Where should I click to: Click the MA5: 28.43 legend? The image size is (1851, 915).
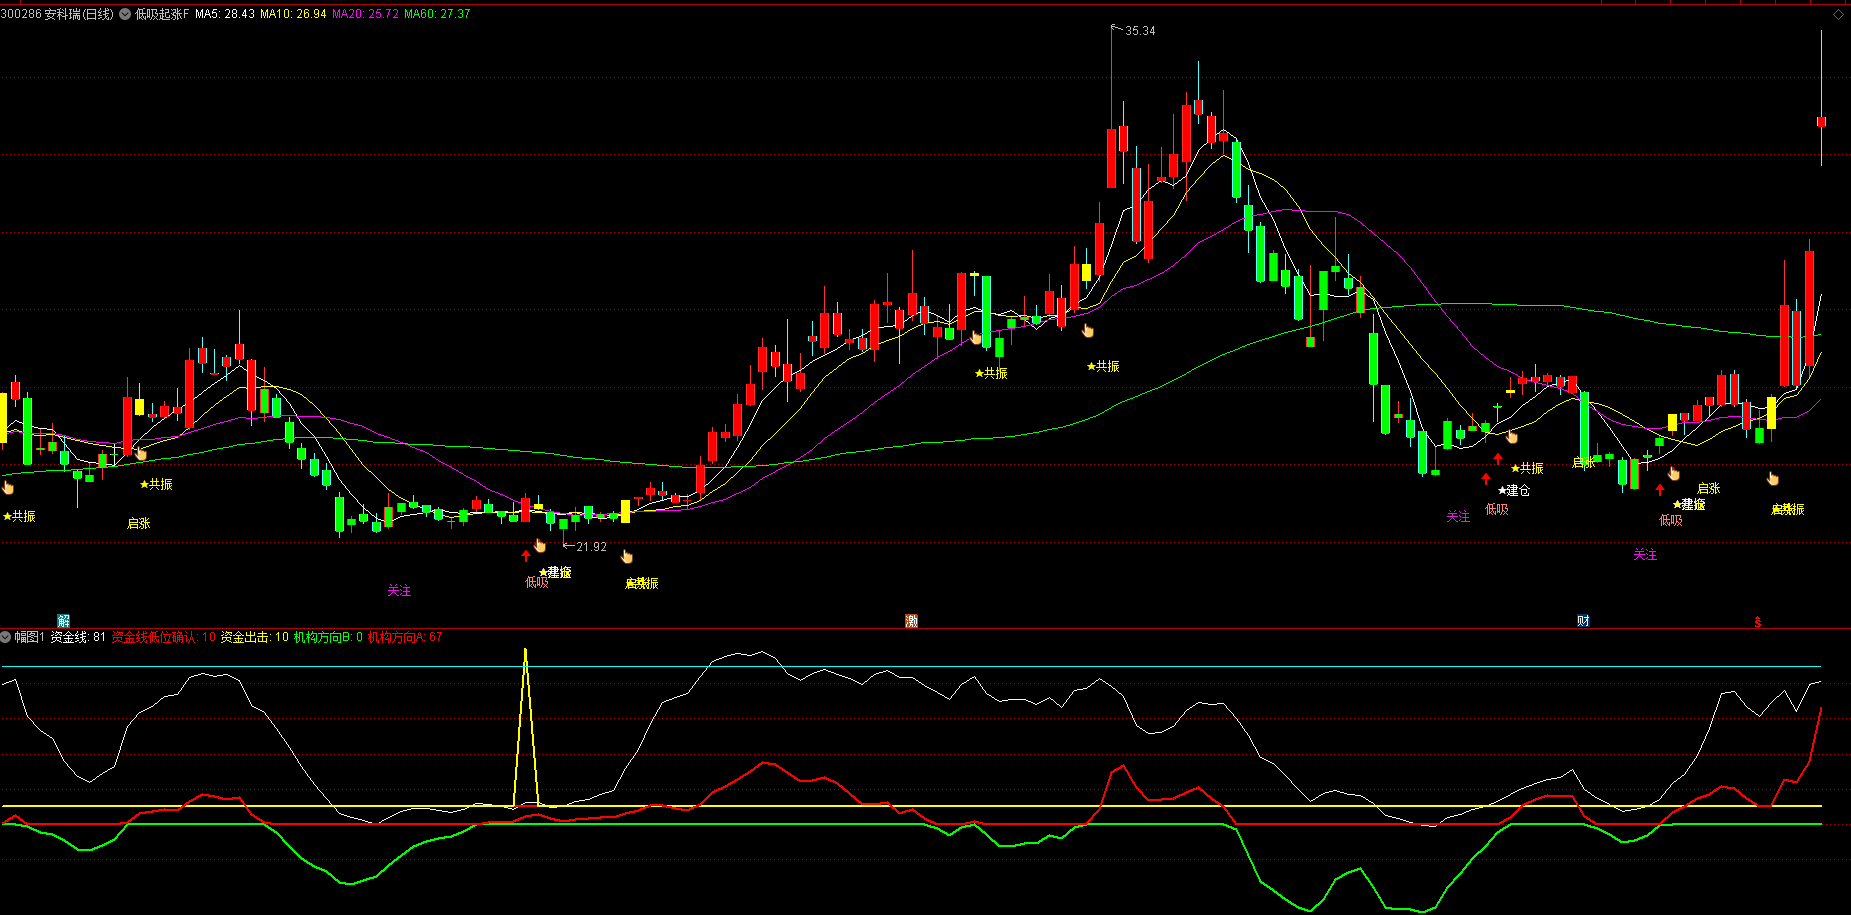[225, 14]
